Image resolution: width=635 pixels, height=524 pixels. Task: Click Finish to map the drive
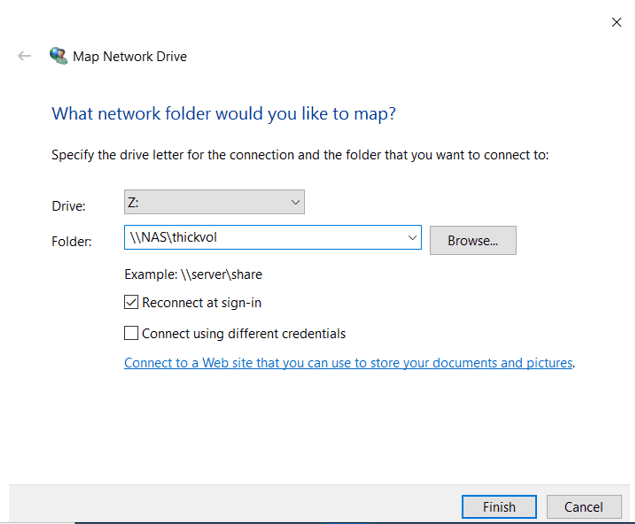[499, 507]
